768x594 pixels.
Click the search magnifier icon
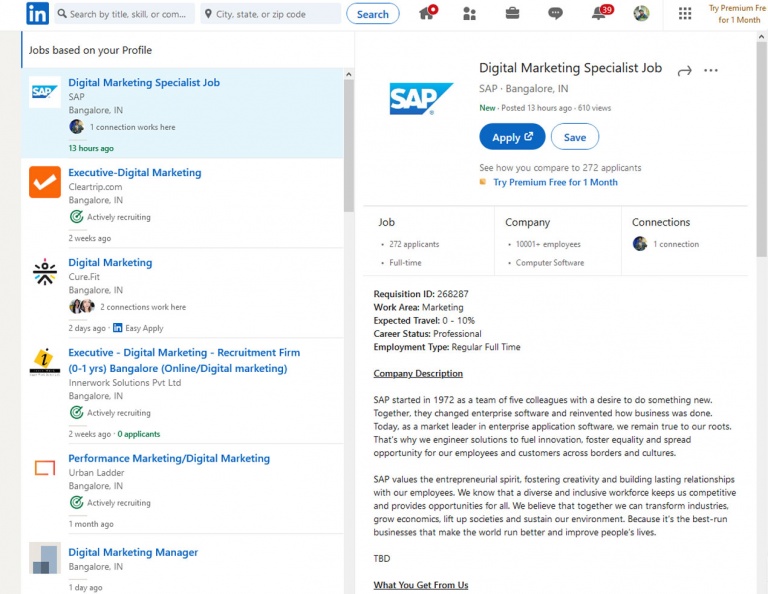[x=62, y=14]
